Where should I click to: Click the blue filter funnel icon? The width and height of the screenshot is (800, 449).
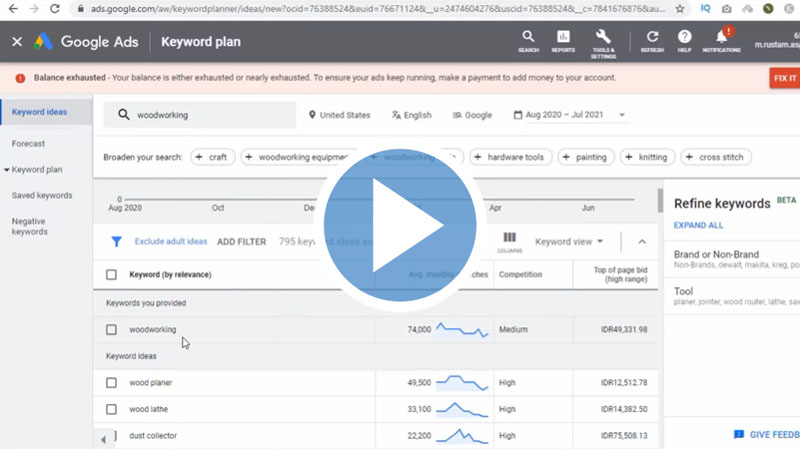click(x=116, y=242)
